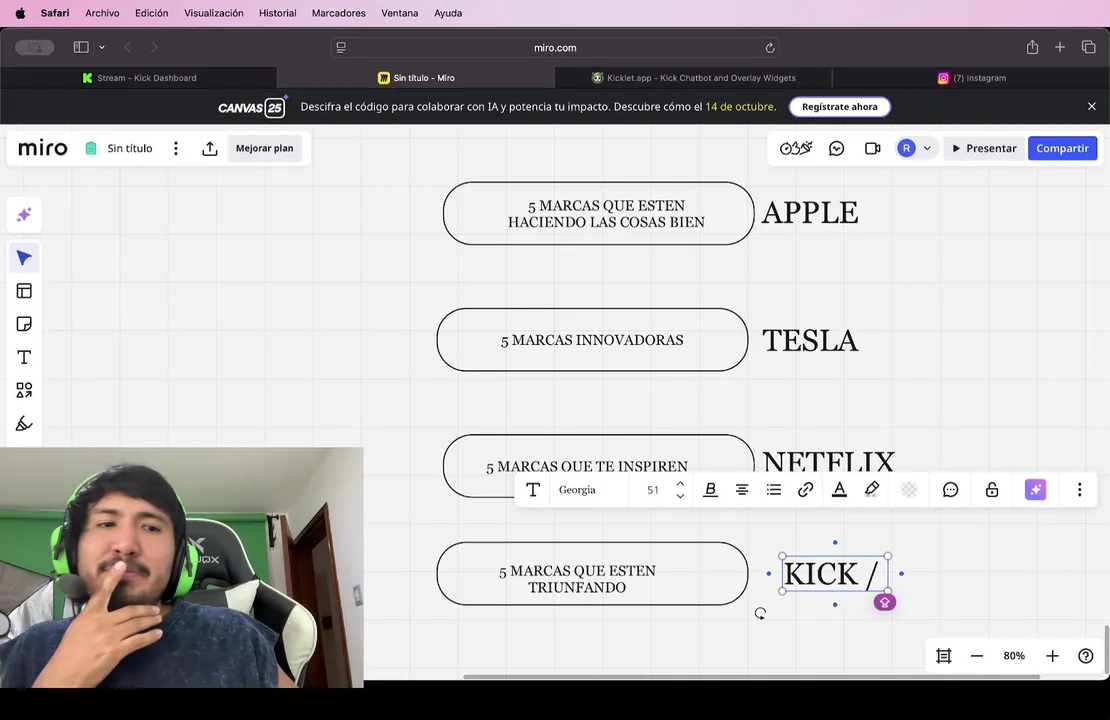Click the horizontal scrollbar of the board
1110x720 pixels.
point(751,677)
